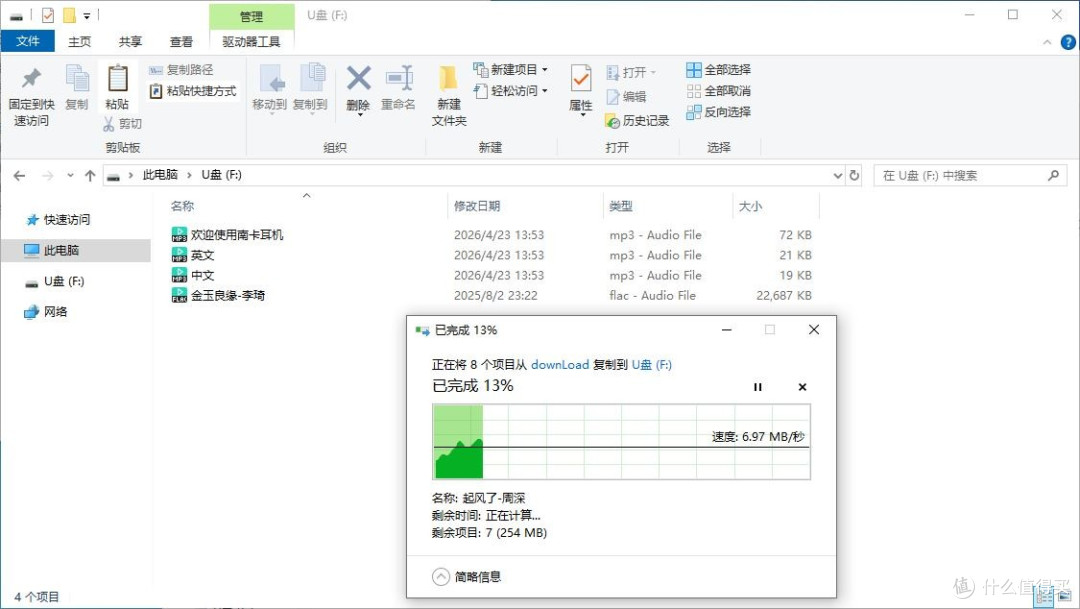Click Move to (移动到) icon

pyautogui.click(x=271, y=79)
